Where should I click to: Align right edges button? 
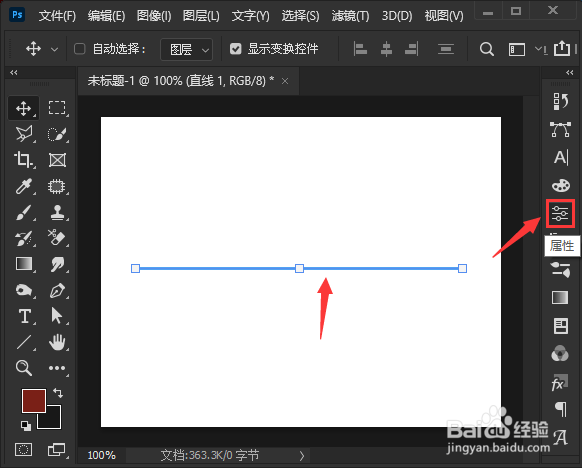coord(411,49)
